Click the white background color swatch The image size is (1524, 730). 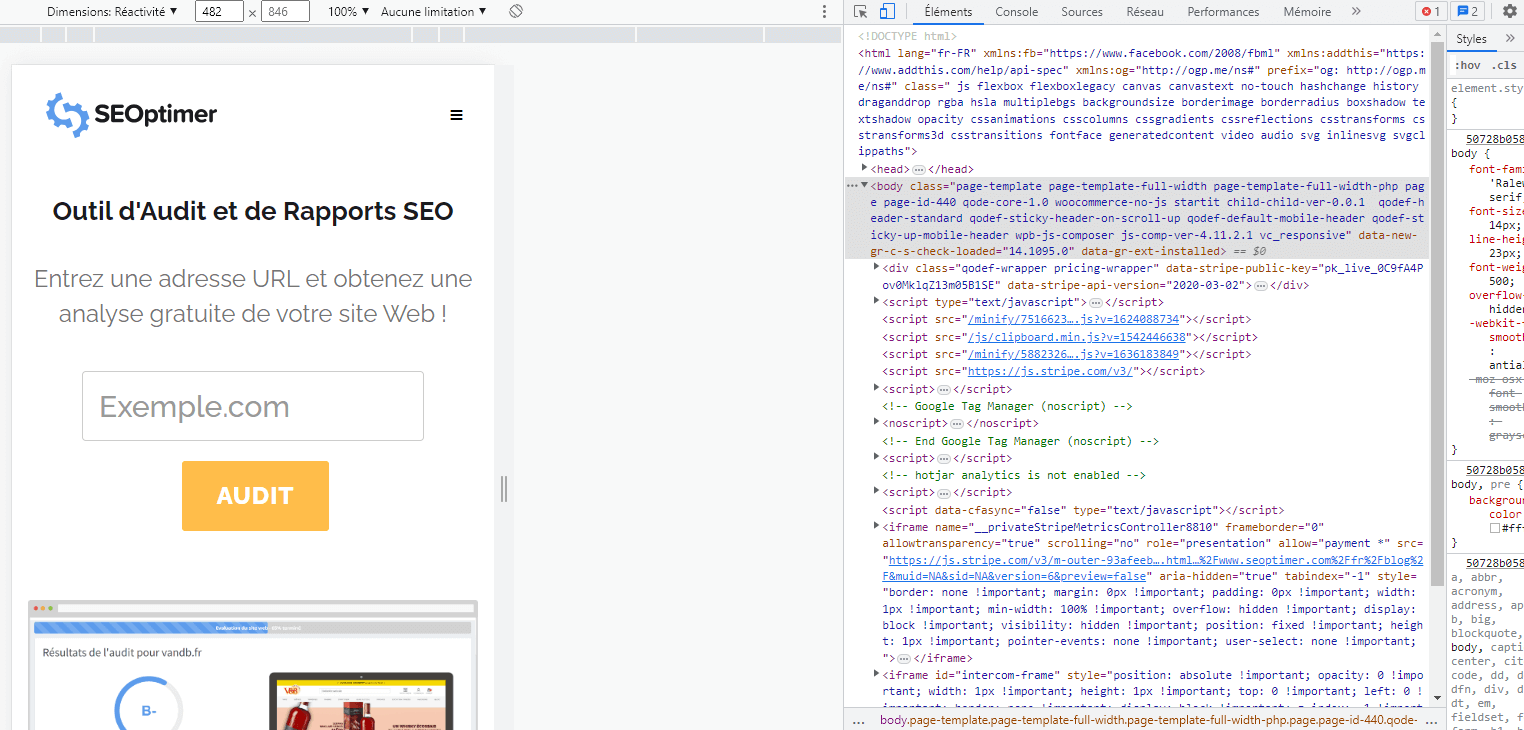[x=1494, y=527]
